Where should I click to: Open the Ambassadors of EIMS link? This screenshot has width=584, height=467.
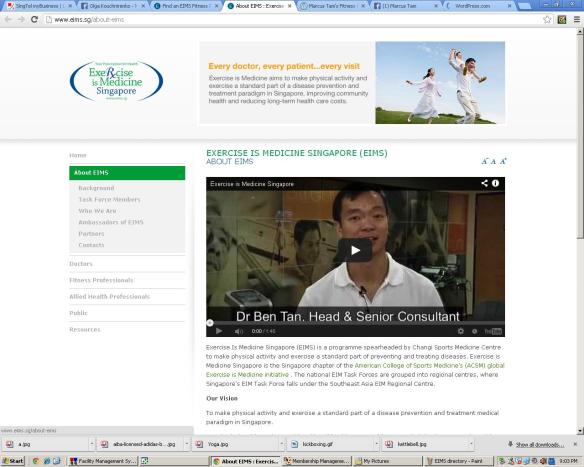click(x=111, y=222)
